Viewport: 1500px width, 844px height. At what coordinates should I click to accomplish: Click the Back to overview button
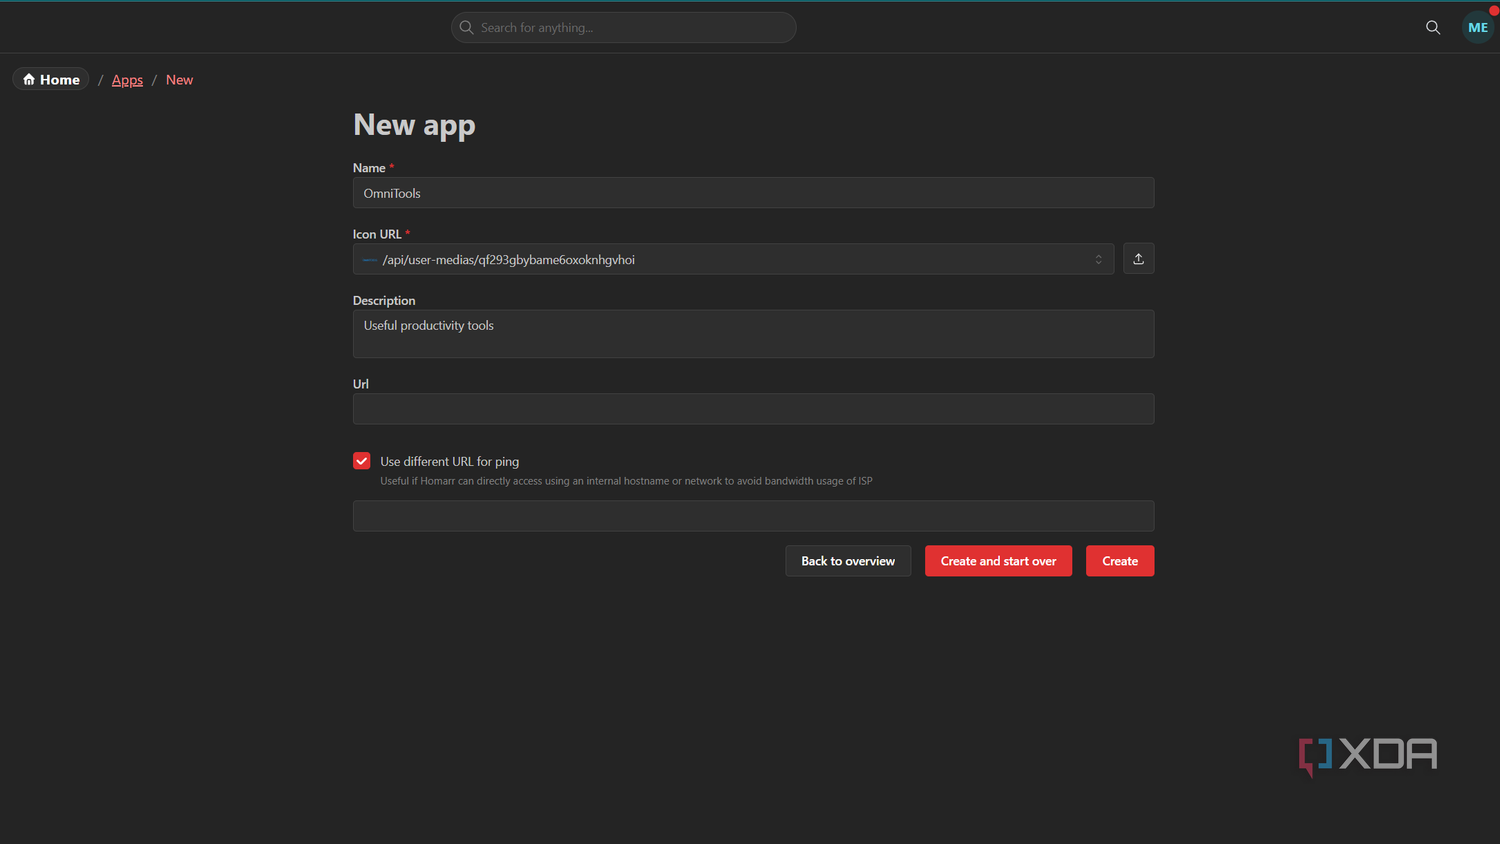click(x=848, y=561)
